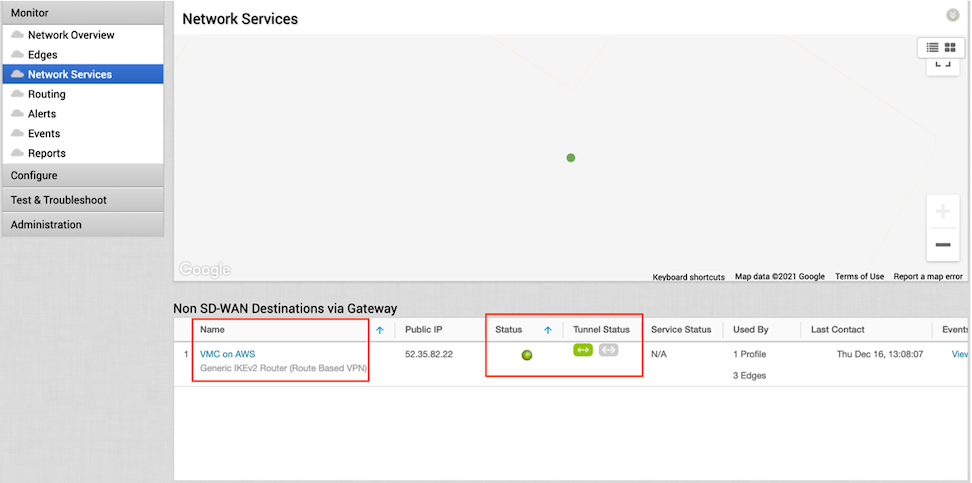This screenshot has width=972, height=483.
Task: Open Network Overview in Monitor sidebar
Action: (x=71, y=35)
